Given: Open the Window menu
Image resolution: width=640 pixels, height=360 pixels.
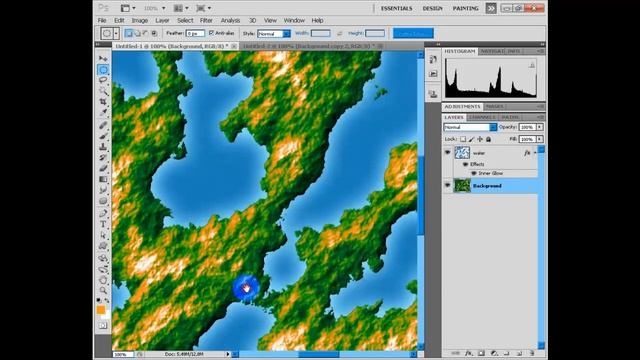Looking at the screenshot, I should 294,20.
